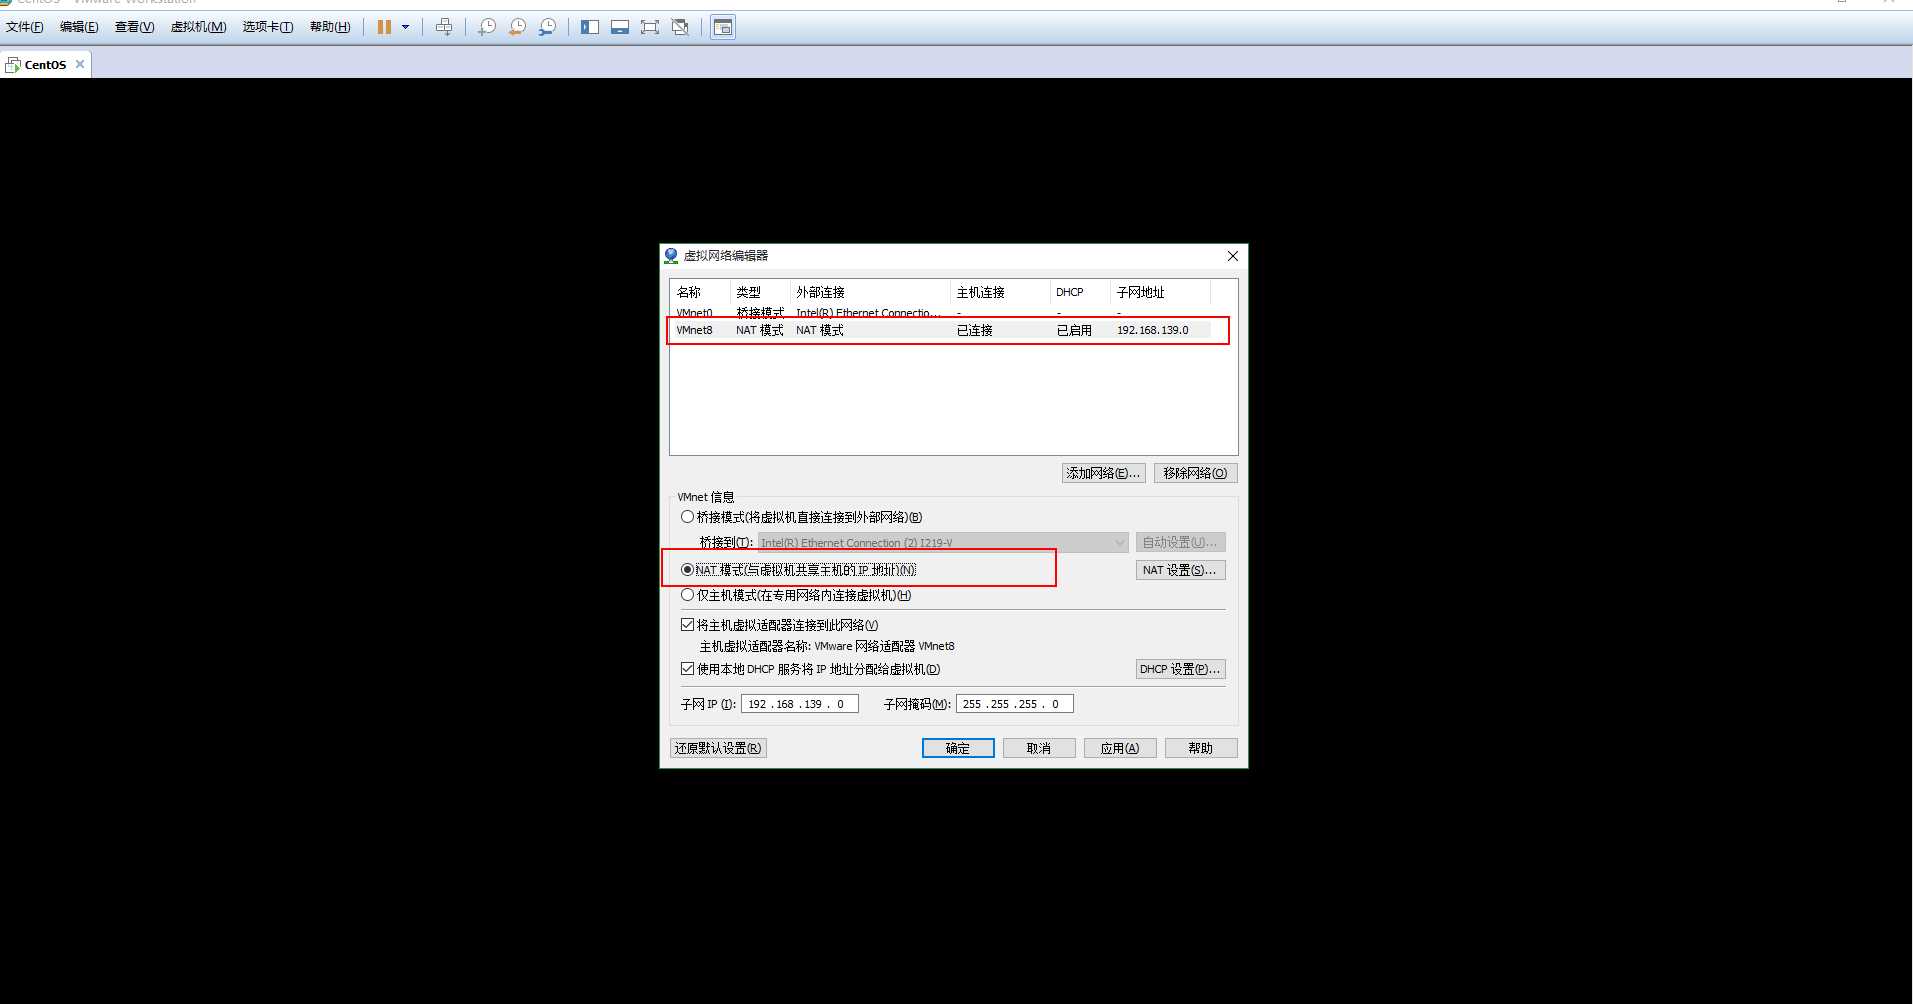Close the 虚拟网络编辑器 dialog
Screen dimensions: 1913x1004
pos(1233,256)
